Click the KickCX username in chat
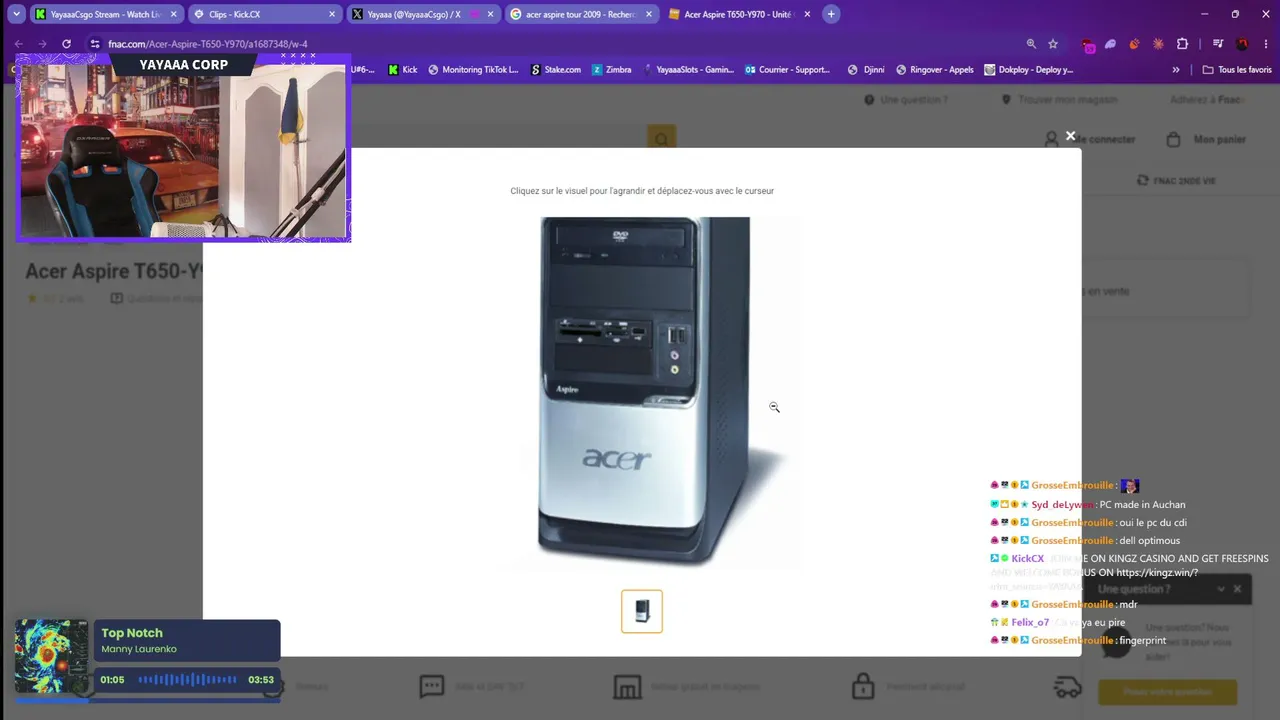 pos(1028,559)
